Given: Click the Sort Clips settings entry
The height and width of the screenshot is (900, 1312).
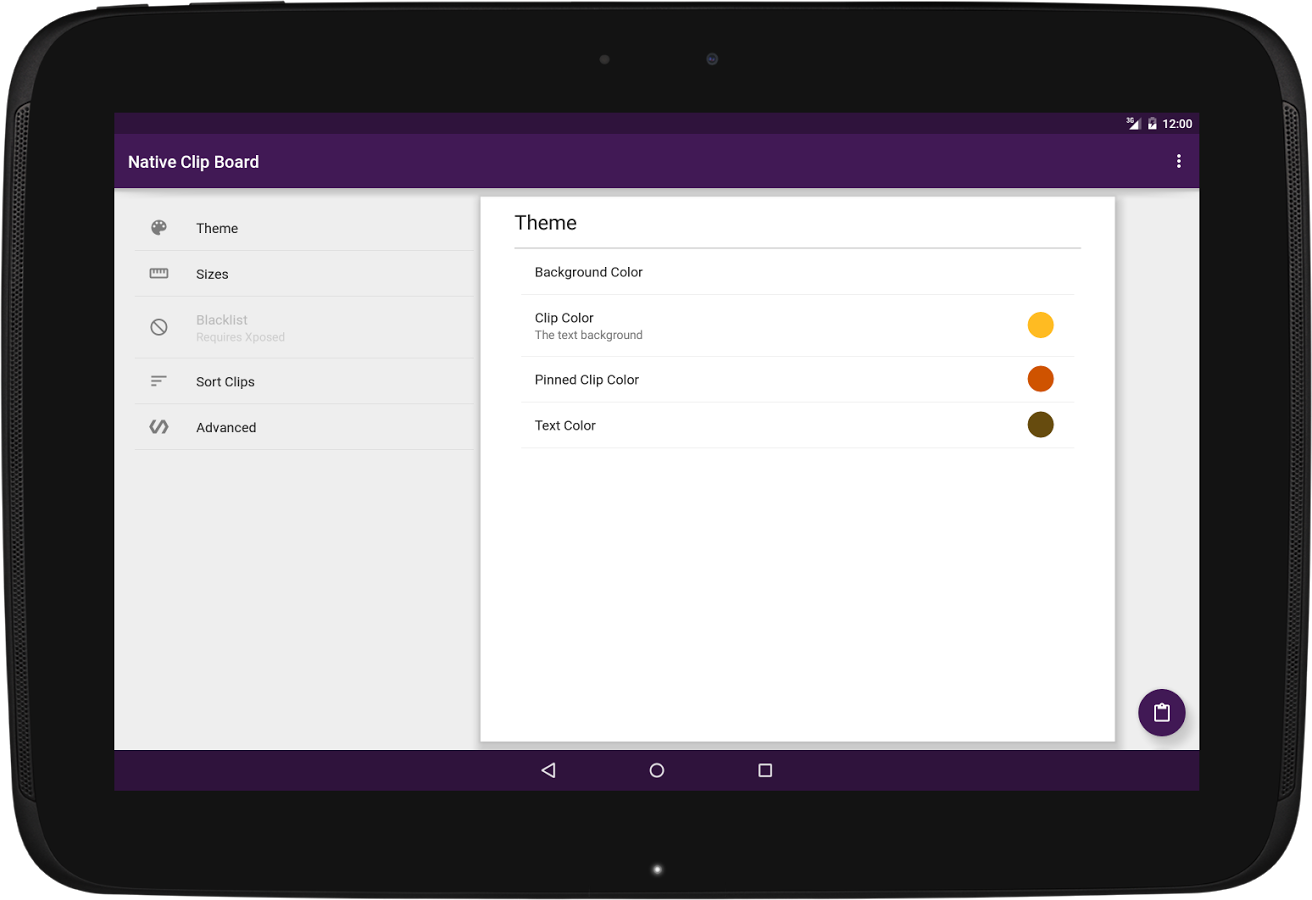Looking at the screenshot, I should [x=225, y=380].
